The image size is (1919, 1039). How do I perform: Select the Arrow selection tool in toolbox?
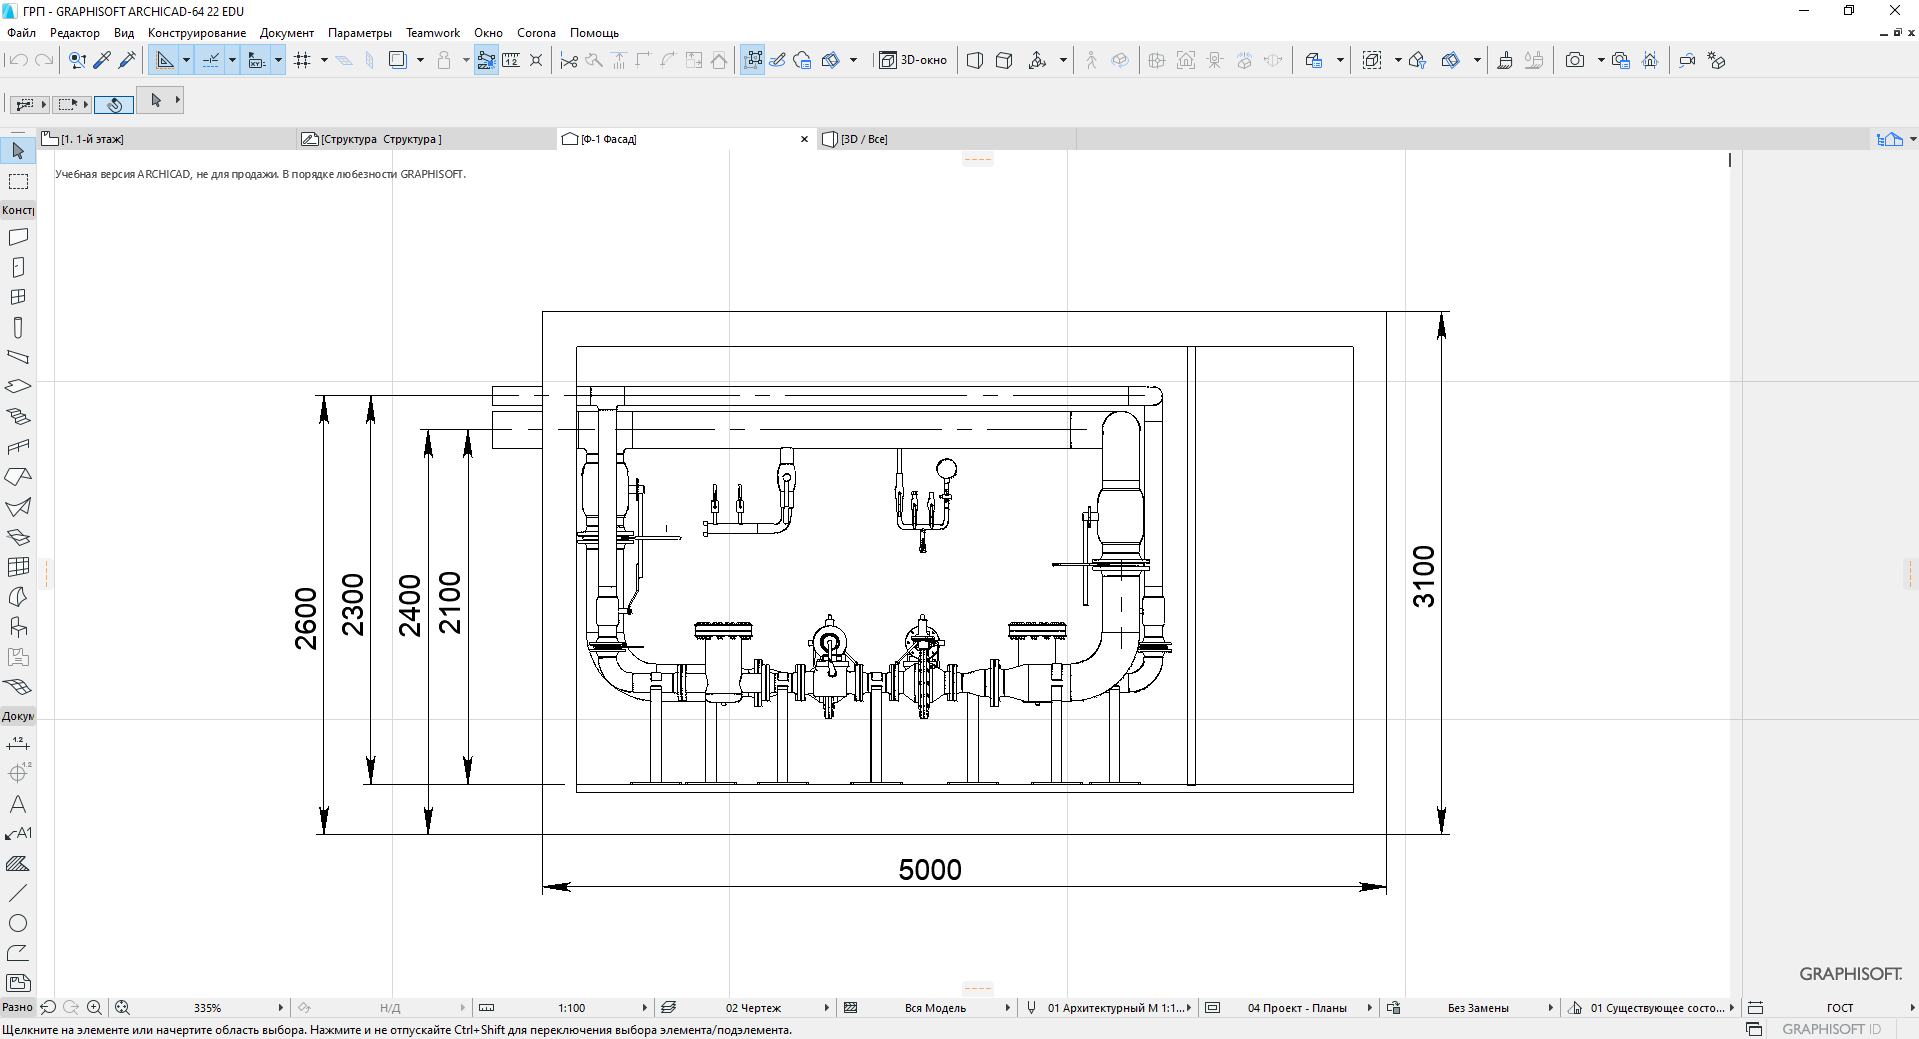[18, 151]
